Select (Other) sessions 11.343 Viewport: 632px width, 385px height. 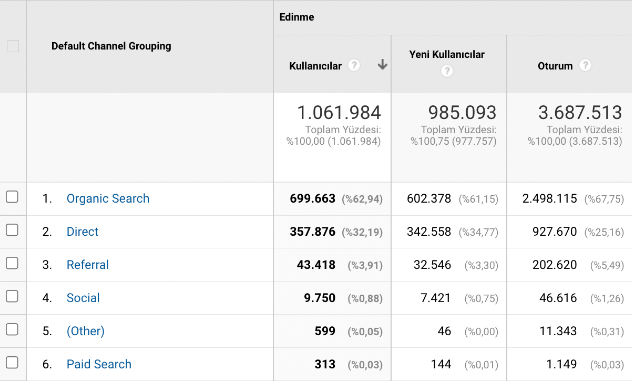coord(558,331)
